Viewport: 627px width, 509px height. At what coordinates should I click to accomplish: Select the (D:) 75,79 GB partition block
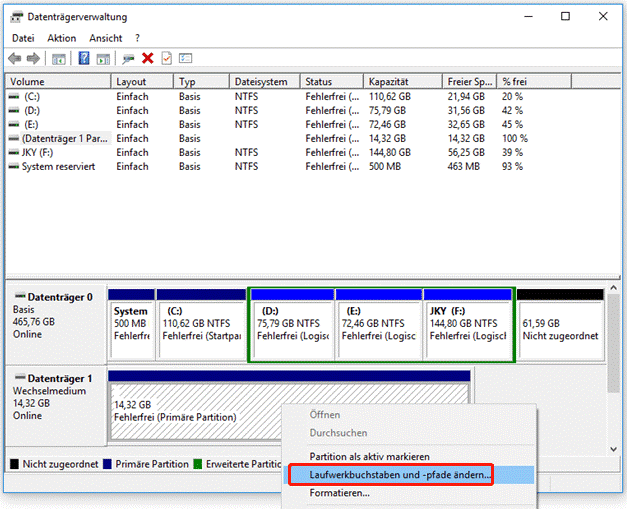(293, 324)
